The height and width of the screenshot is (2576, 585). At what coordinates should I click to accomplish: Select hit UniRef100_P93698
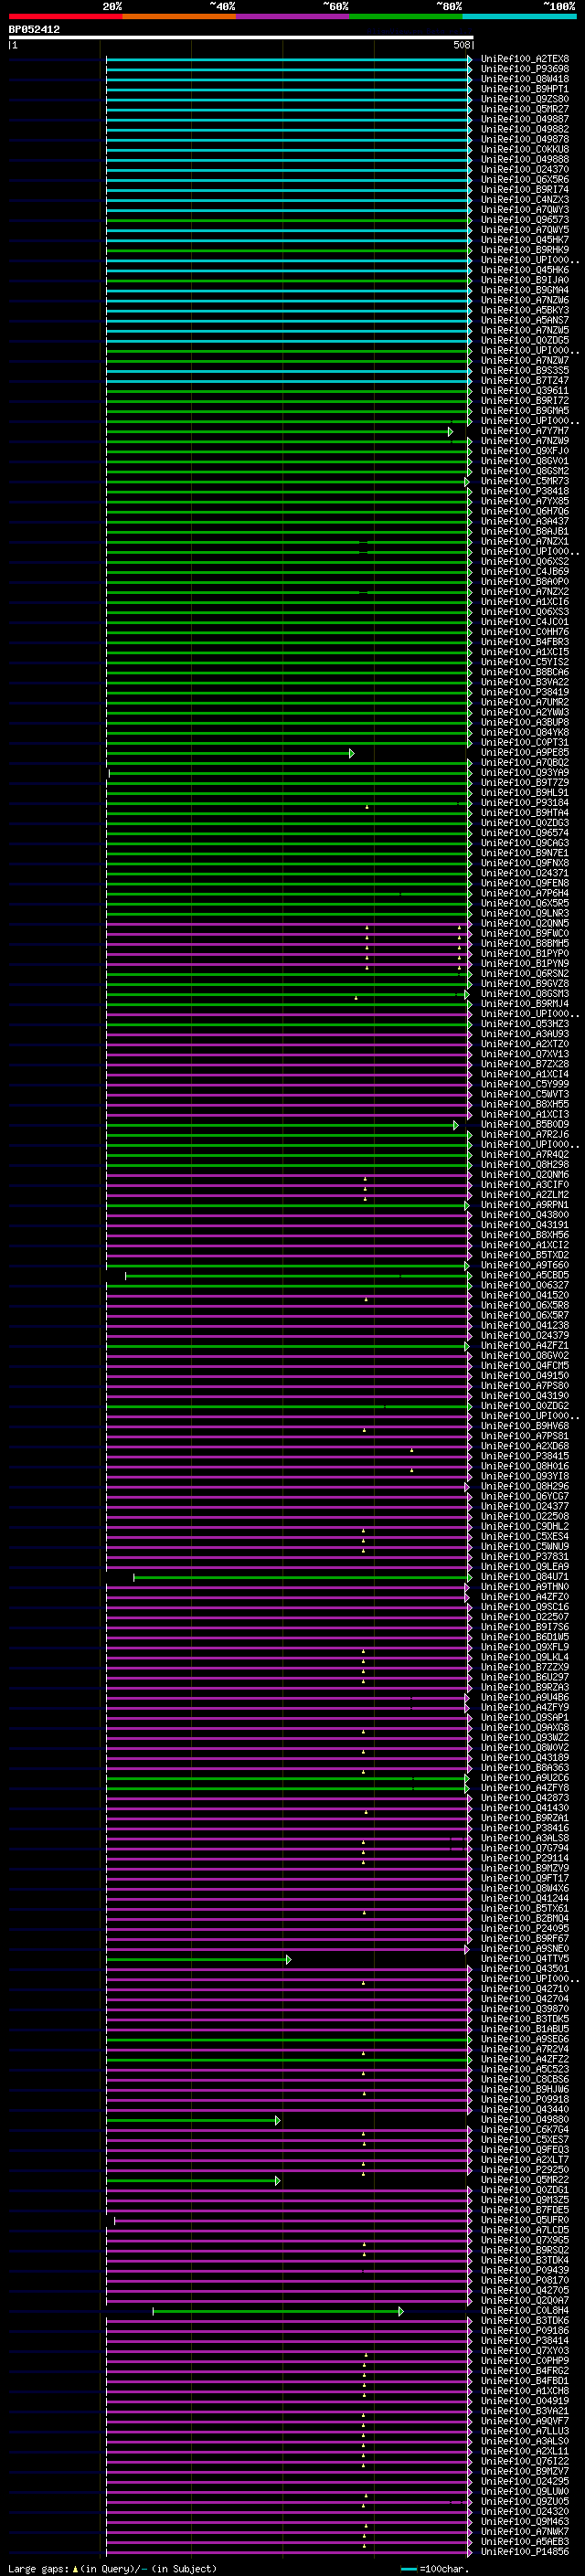coord(524,69)
